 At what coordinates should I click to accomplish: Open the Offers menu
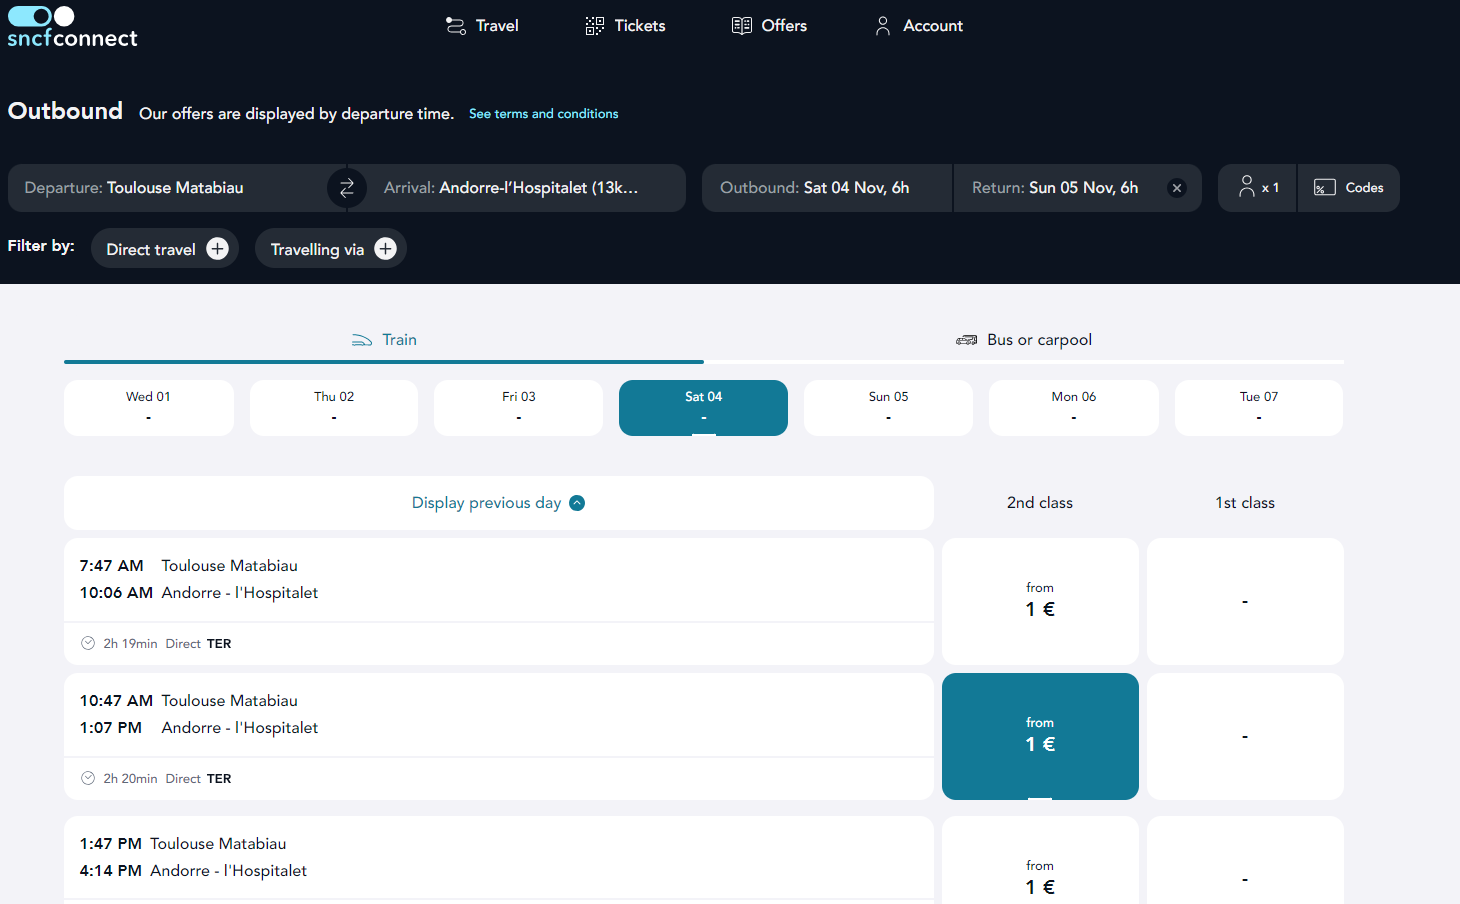coord(769,26)
